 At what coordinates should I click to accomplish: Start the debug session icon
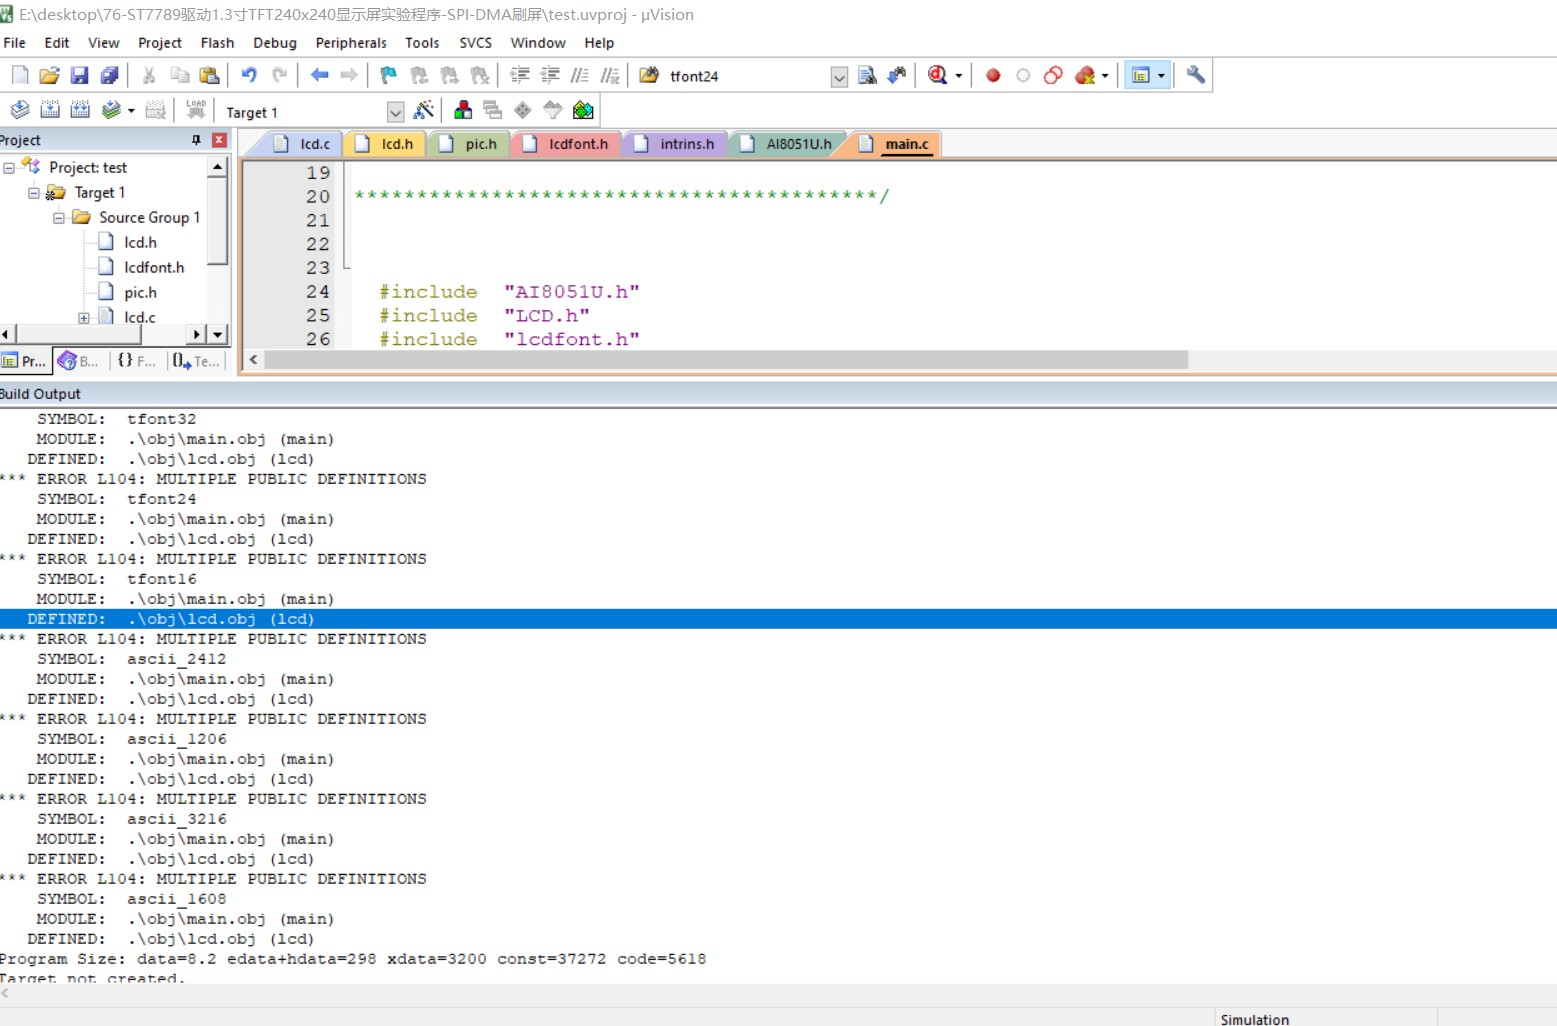[x=937, y=75]
